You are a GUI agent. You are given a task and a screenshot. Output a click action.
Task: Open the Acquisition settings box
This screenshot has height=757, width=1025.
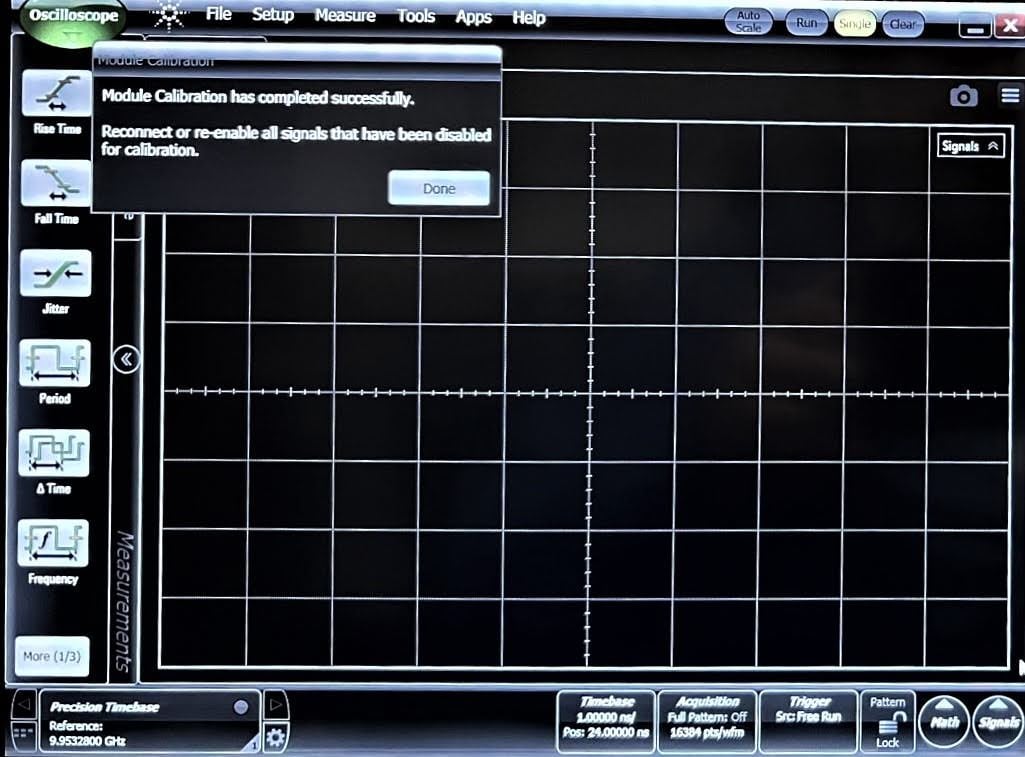[x=707, y=721]
